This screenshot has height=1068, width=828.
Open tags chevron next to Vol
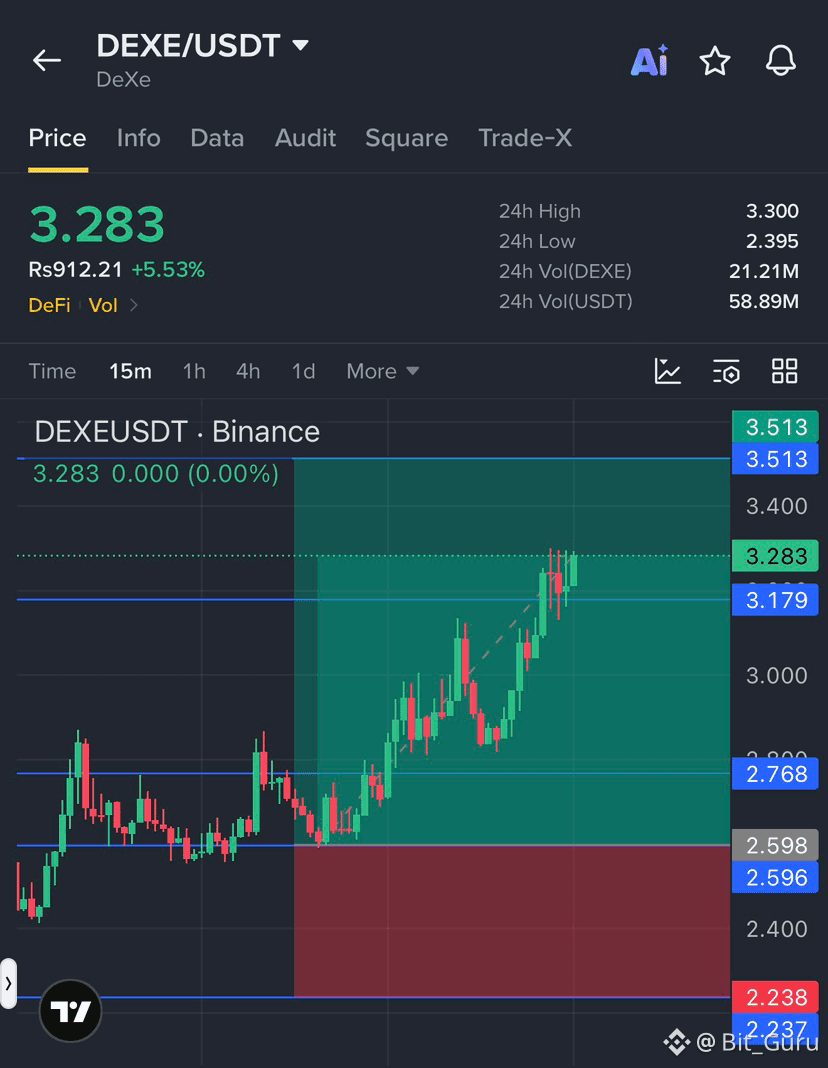(x=133, y=305)
